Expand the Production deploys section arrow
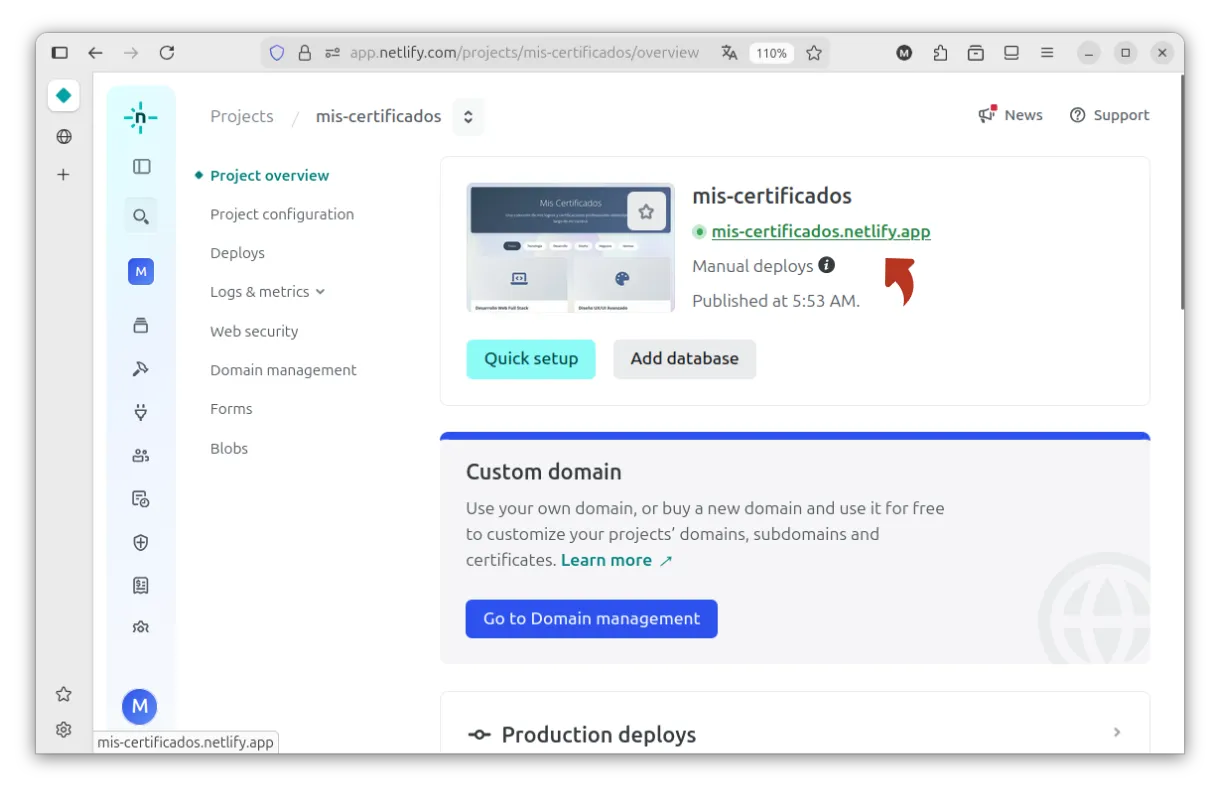This screenshot has width=1220, height=792. click(1117, 733)
